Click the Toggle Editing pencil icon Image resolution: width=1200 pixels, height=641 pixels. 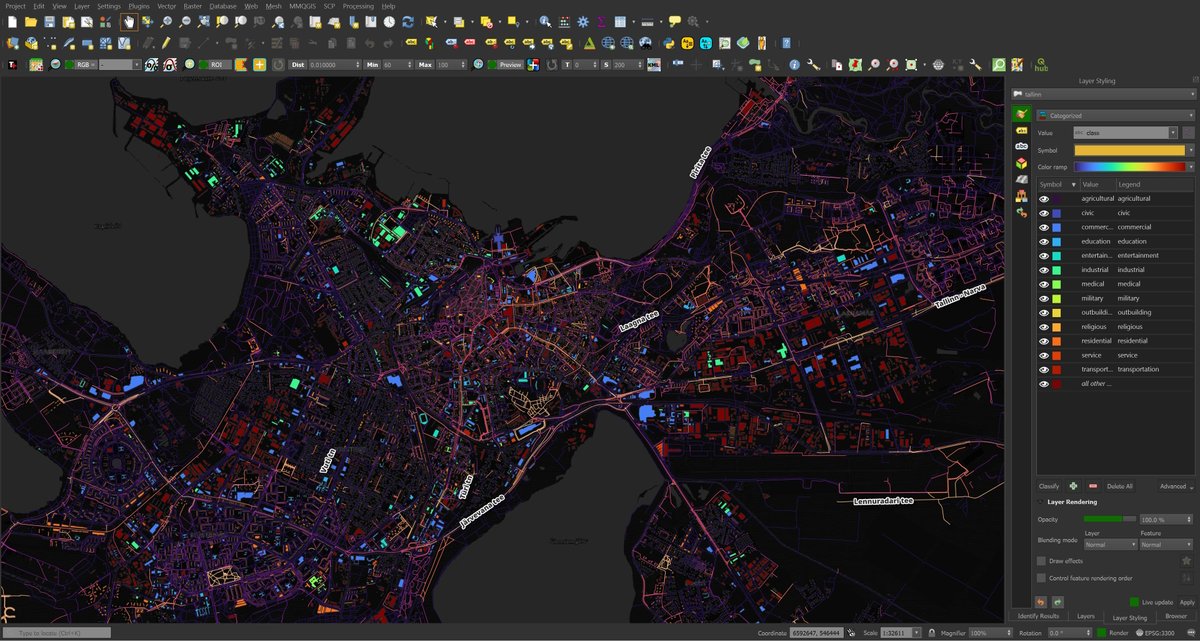(166, 43)
